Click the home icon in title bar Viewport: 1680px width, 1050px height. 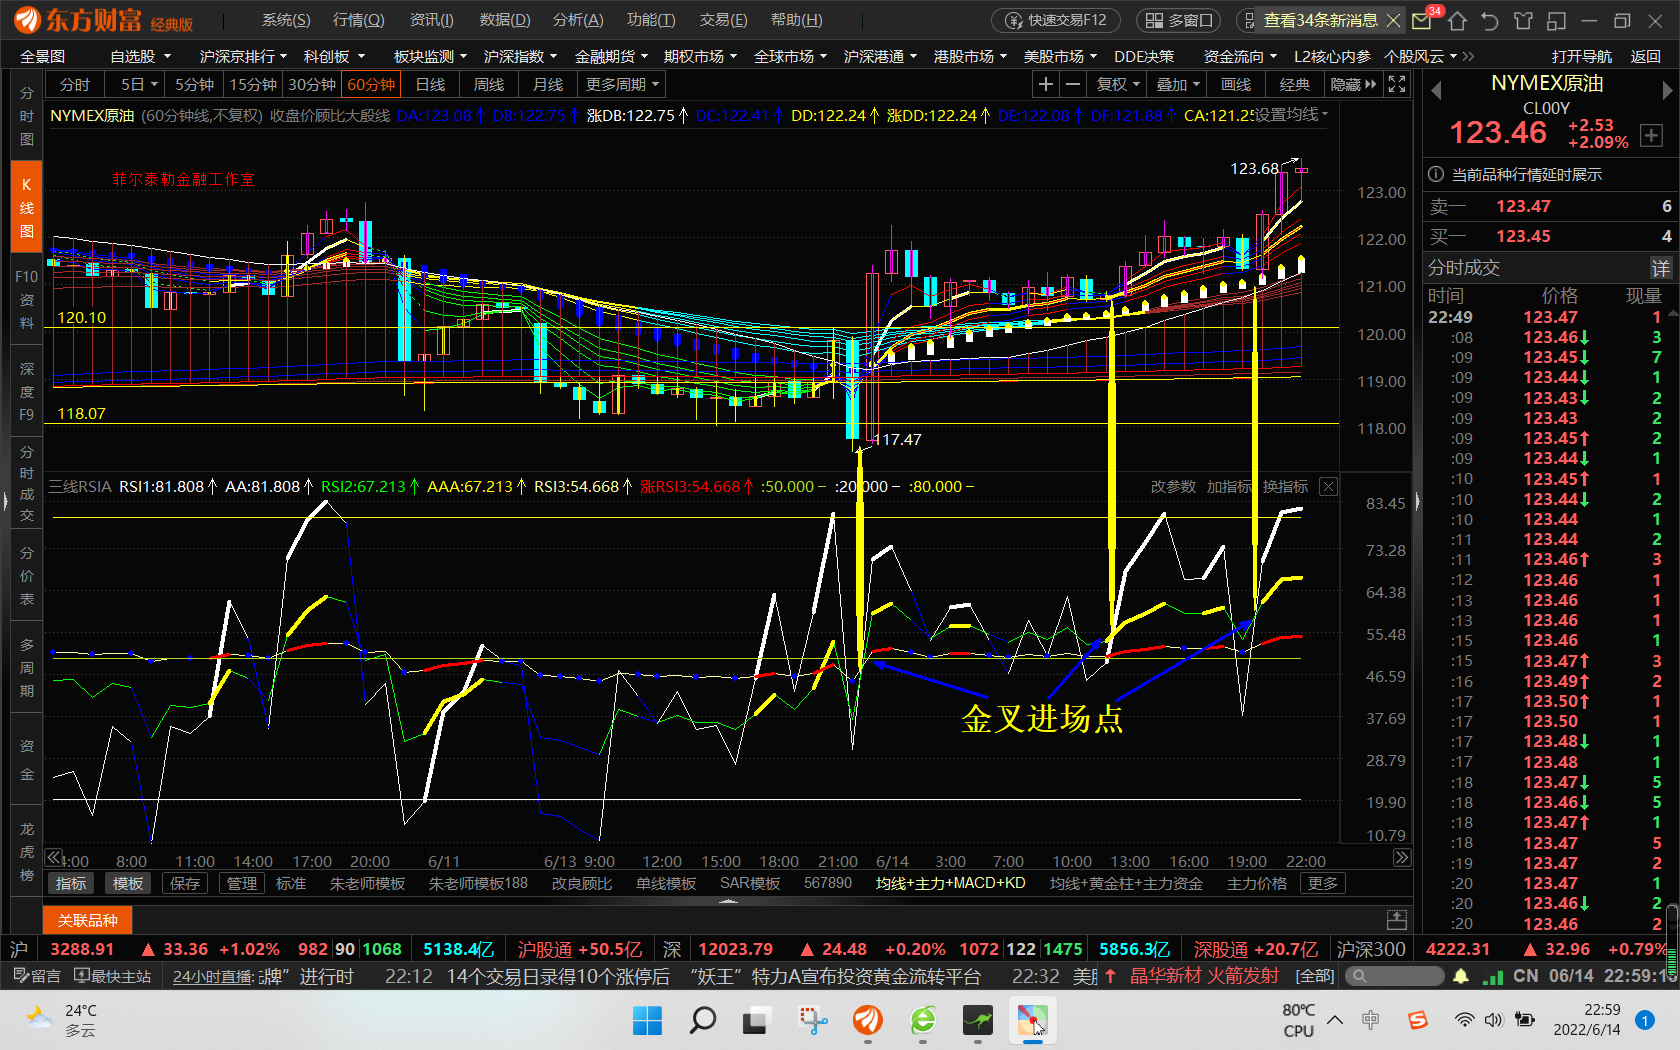point(1457,20)
